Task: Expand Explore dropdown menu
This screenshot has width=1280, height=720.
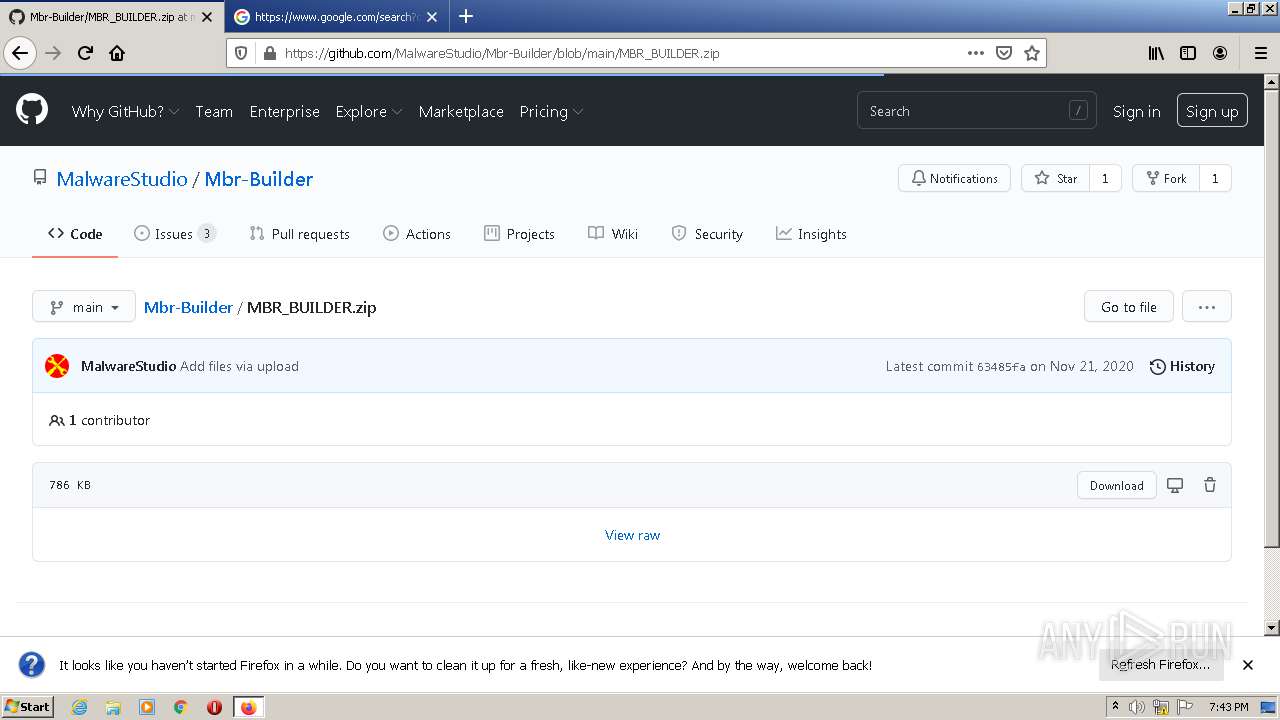Action: pos(369,111)
